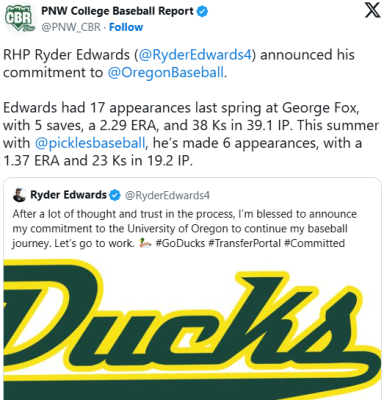Screen dimensions: 384x400
Task: Open the #Committed hashtag
Action: point(314,243)
